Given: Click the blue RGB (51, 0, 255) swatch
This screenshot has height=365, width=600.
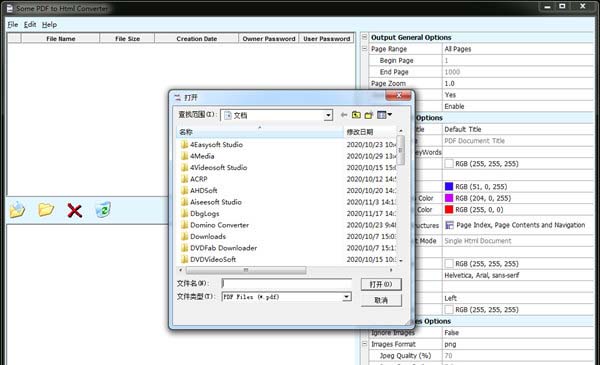Looking at the screenshot, I should pyautogui.click(x=449, y=186).
